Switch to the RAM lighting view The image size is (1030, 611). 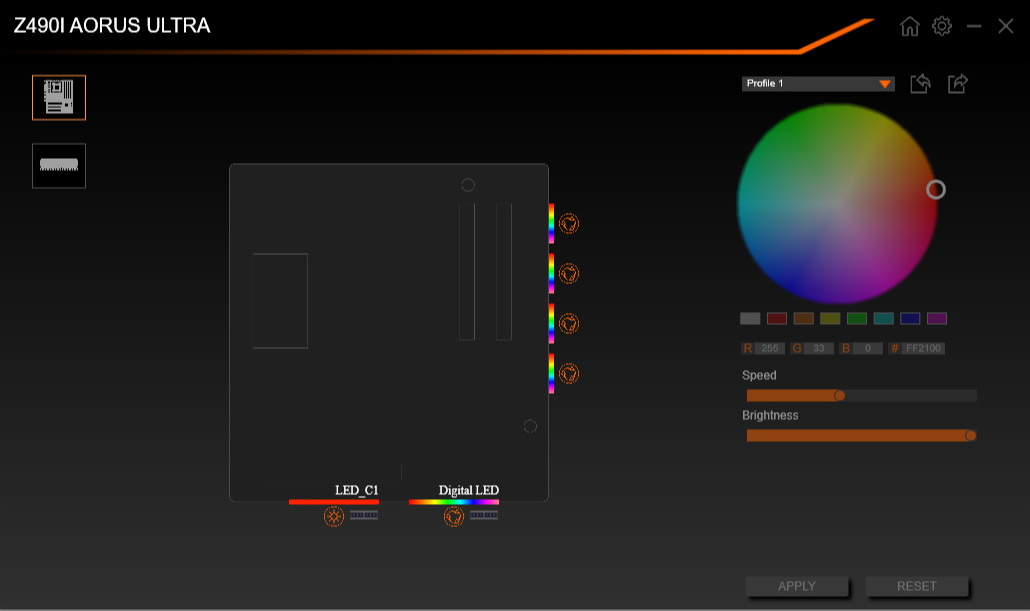(x=58, y=165)
